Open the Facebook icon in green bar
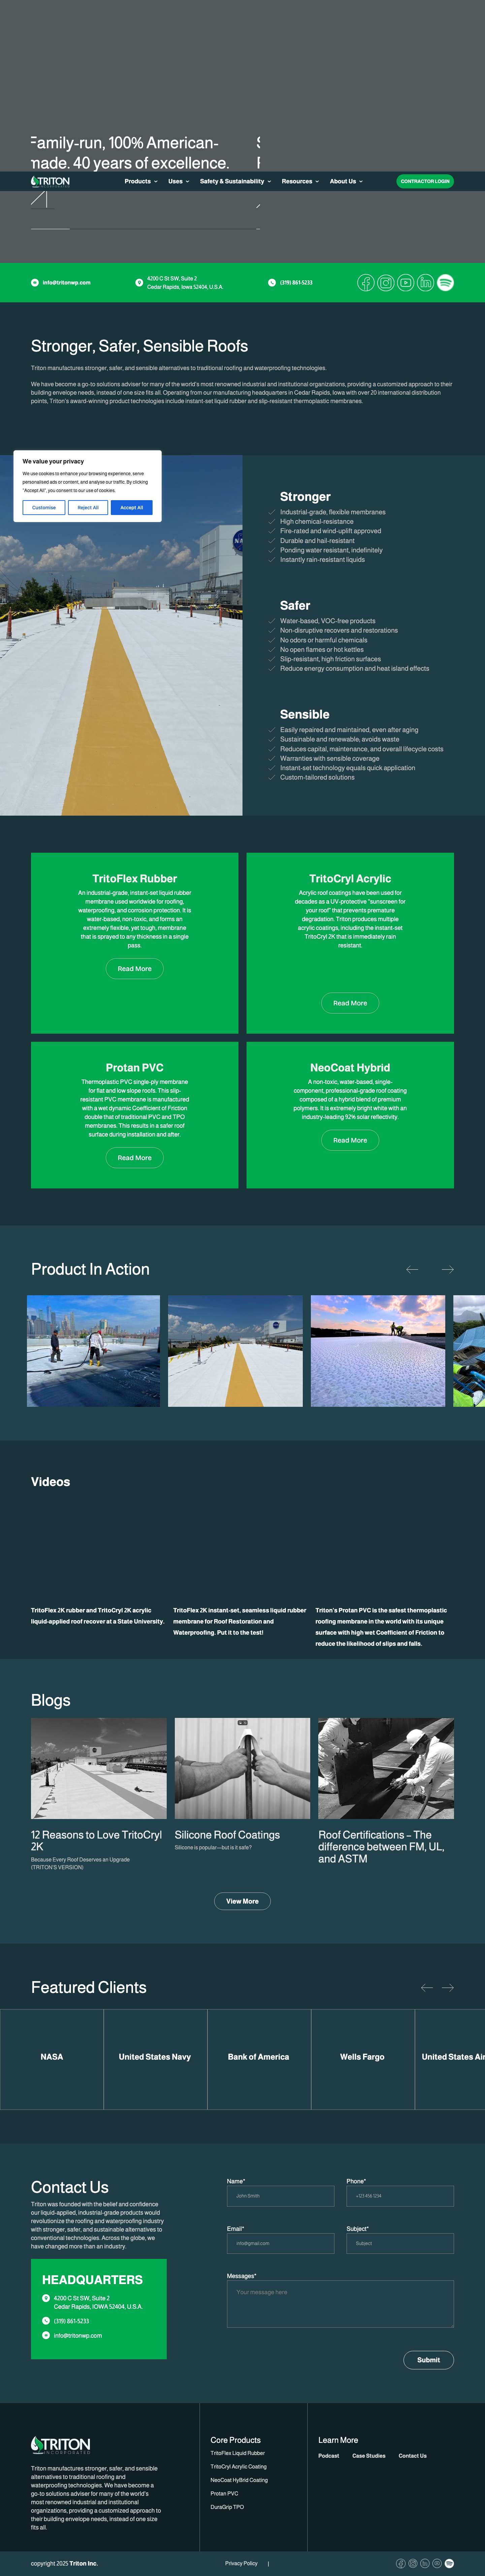 coord(366,283)
